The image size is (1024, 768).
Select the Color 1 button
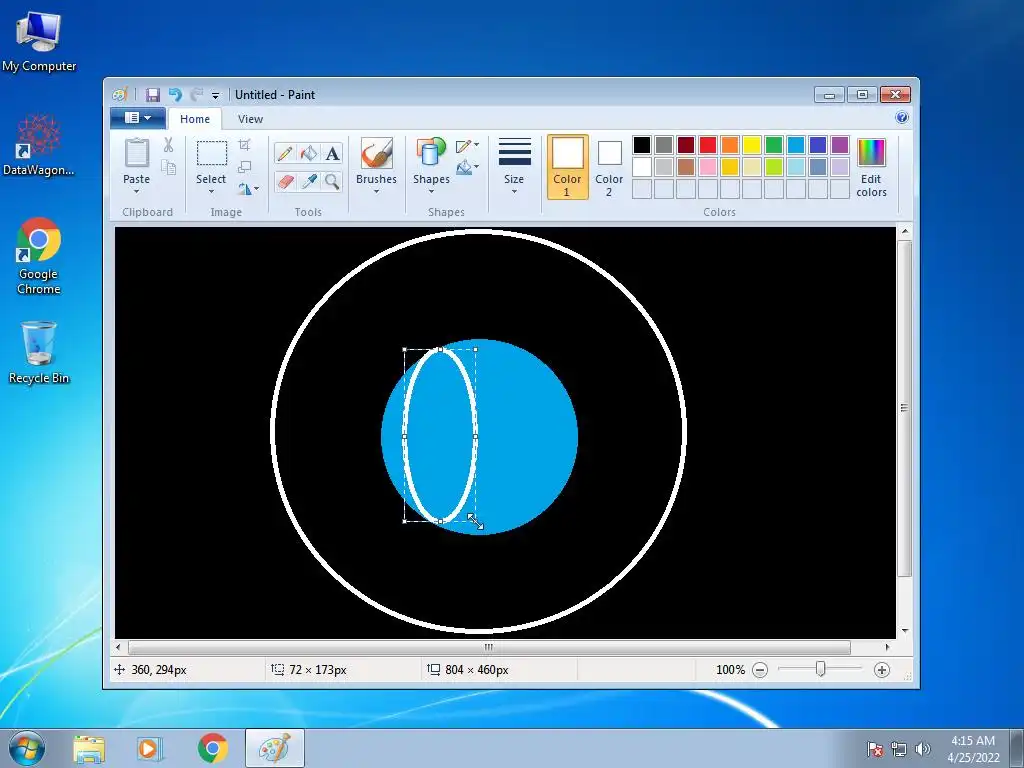pyautogui.click(x=568, y=167)
